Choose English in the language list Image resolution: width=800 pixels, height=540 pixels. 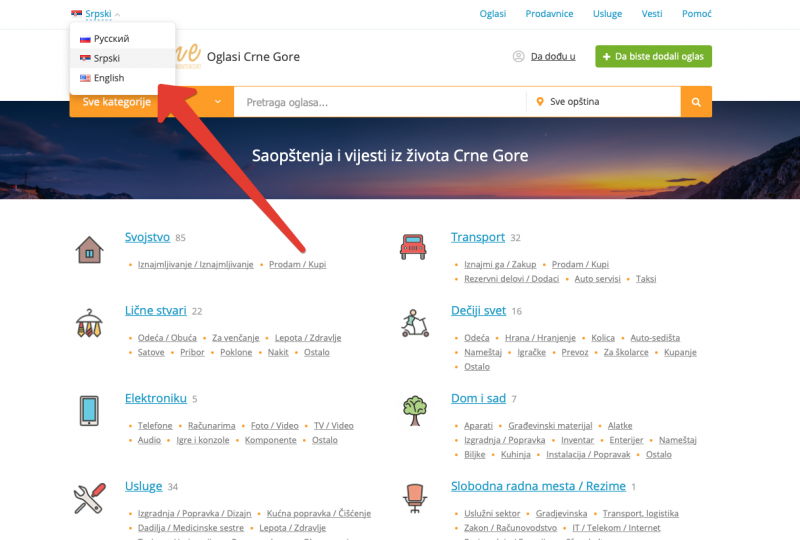point(109,78)
